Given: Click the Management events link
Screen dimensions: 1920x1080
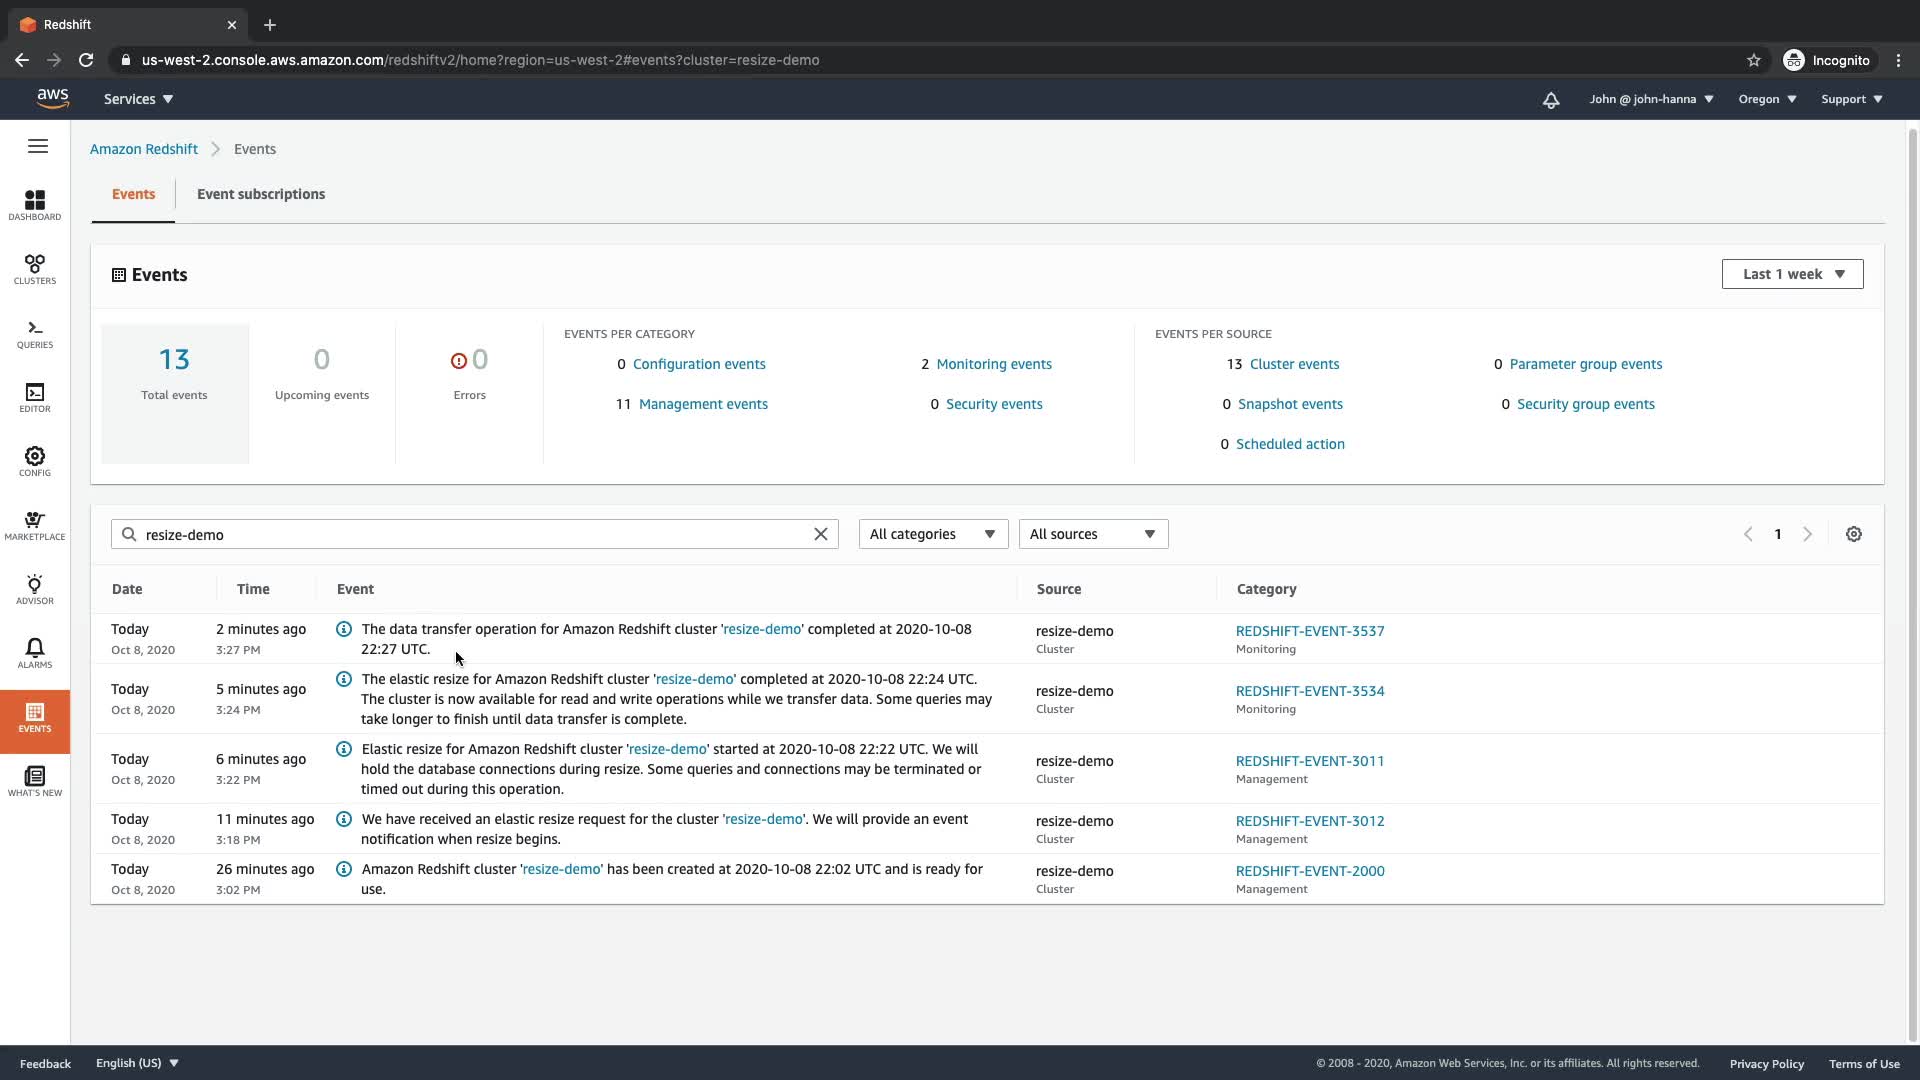Looking at the screenshot, I should (702, 404).
